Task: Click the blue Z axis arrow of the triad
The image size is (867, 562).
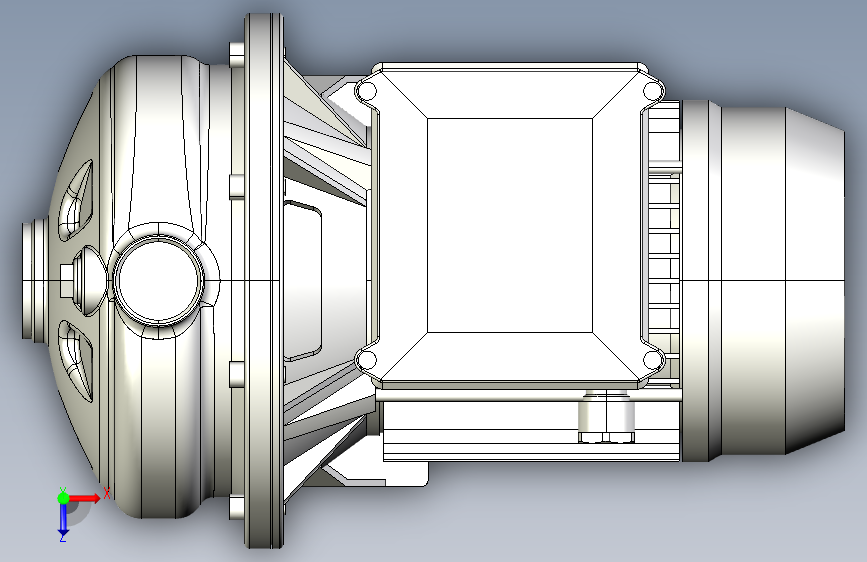Action: tap(63, 519)
